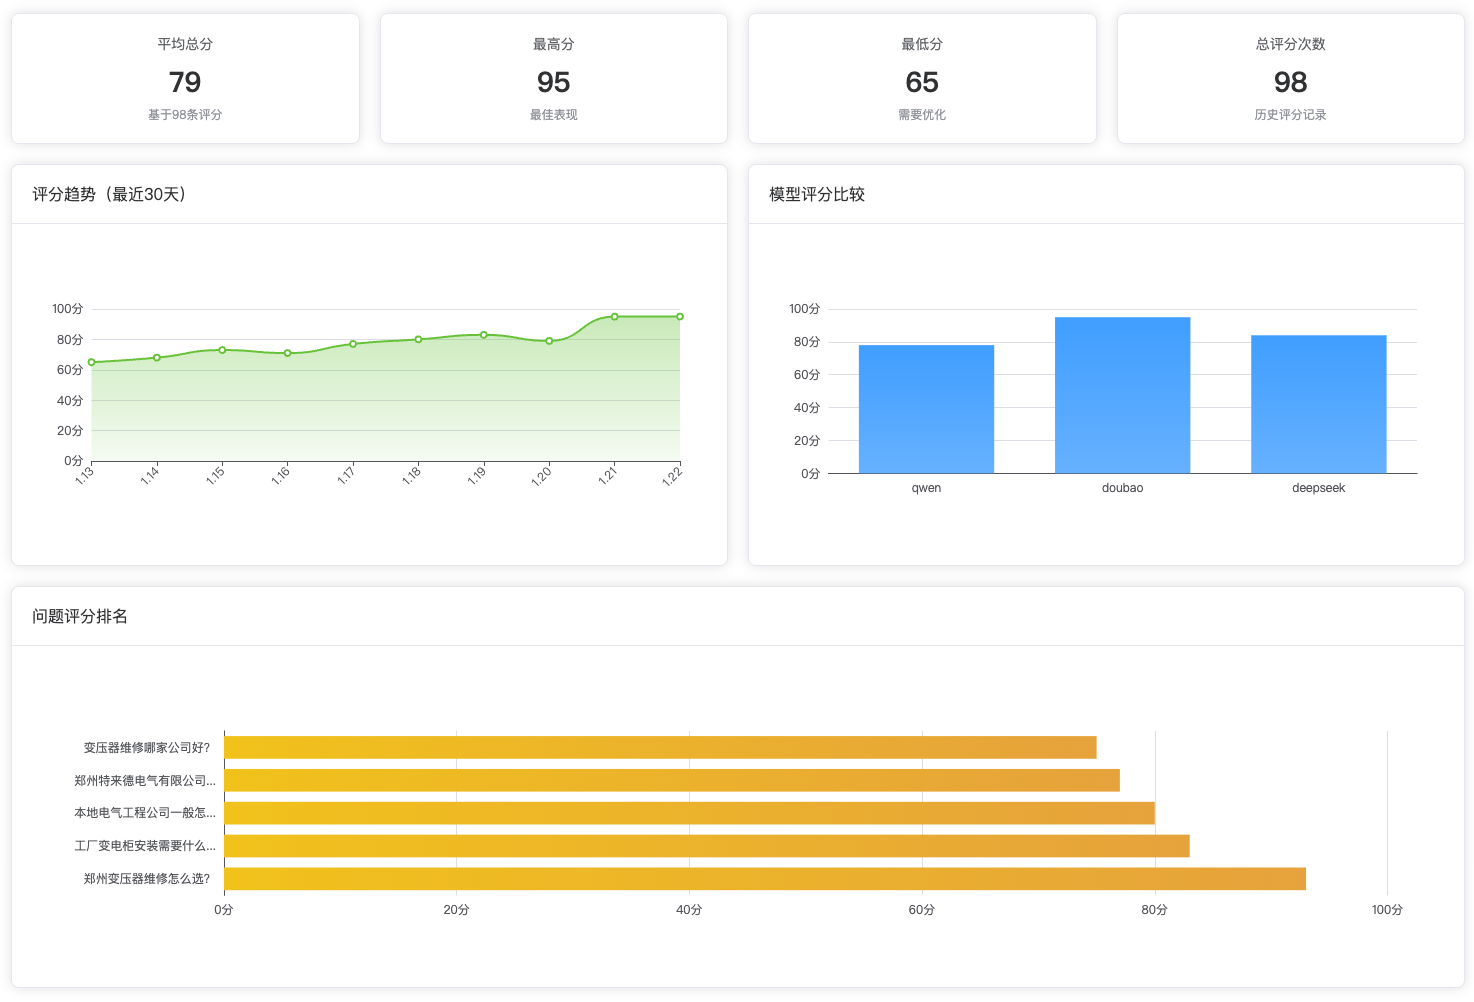1474x1002 pixels.
Task: Click the 最低分 card showing 65
Action: (x=921, y=79)
